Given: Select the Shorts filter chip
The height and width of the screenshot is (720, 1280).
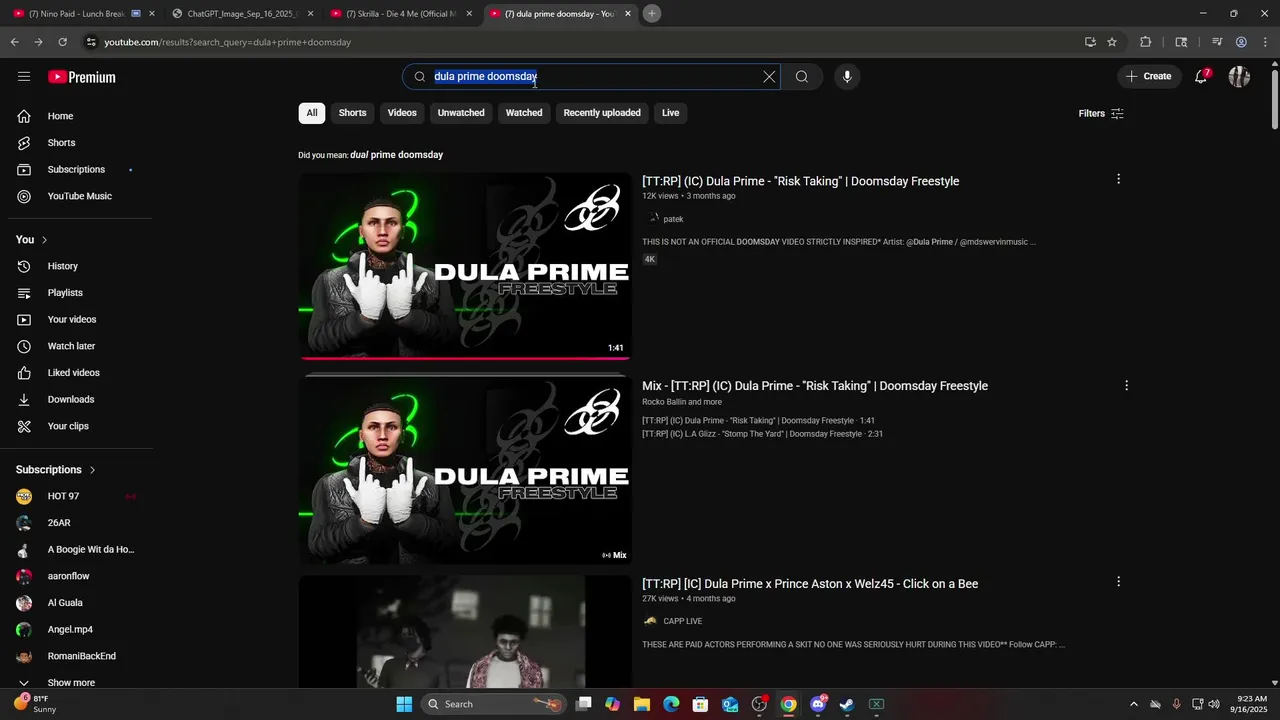Looking at the screenshot, I should pos(352,113).
